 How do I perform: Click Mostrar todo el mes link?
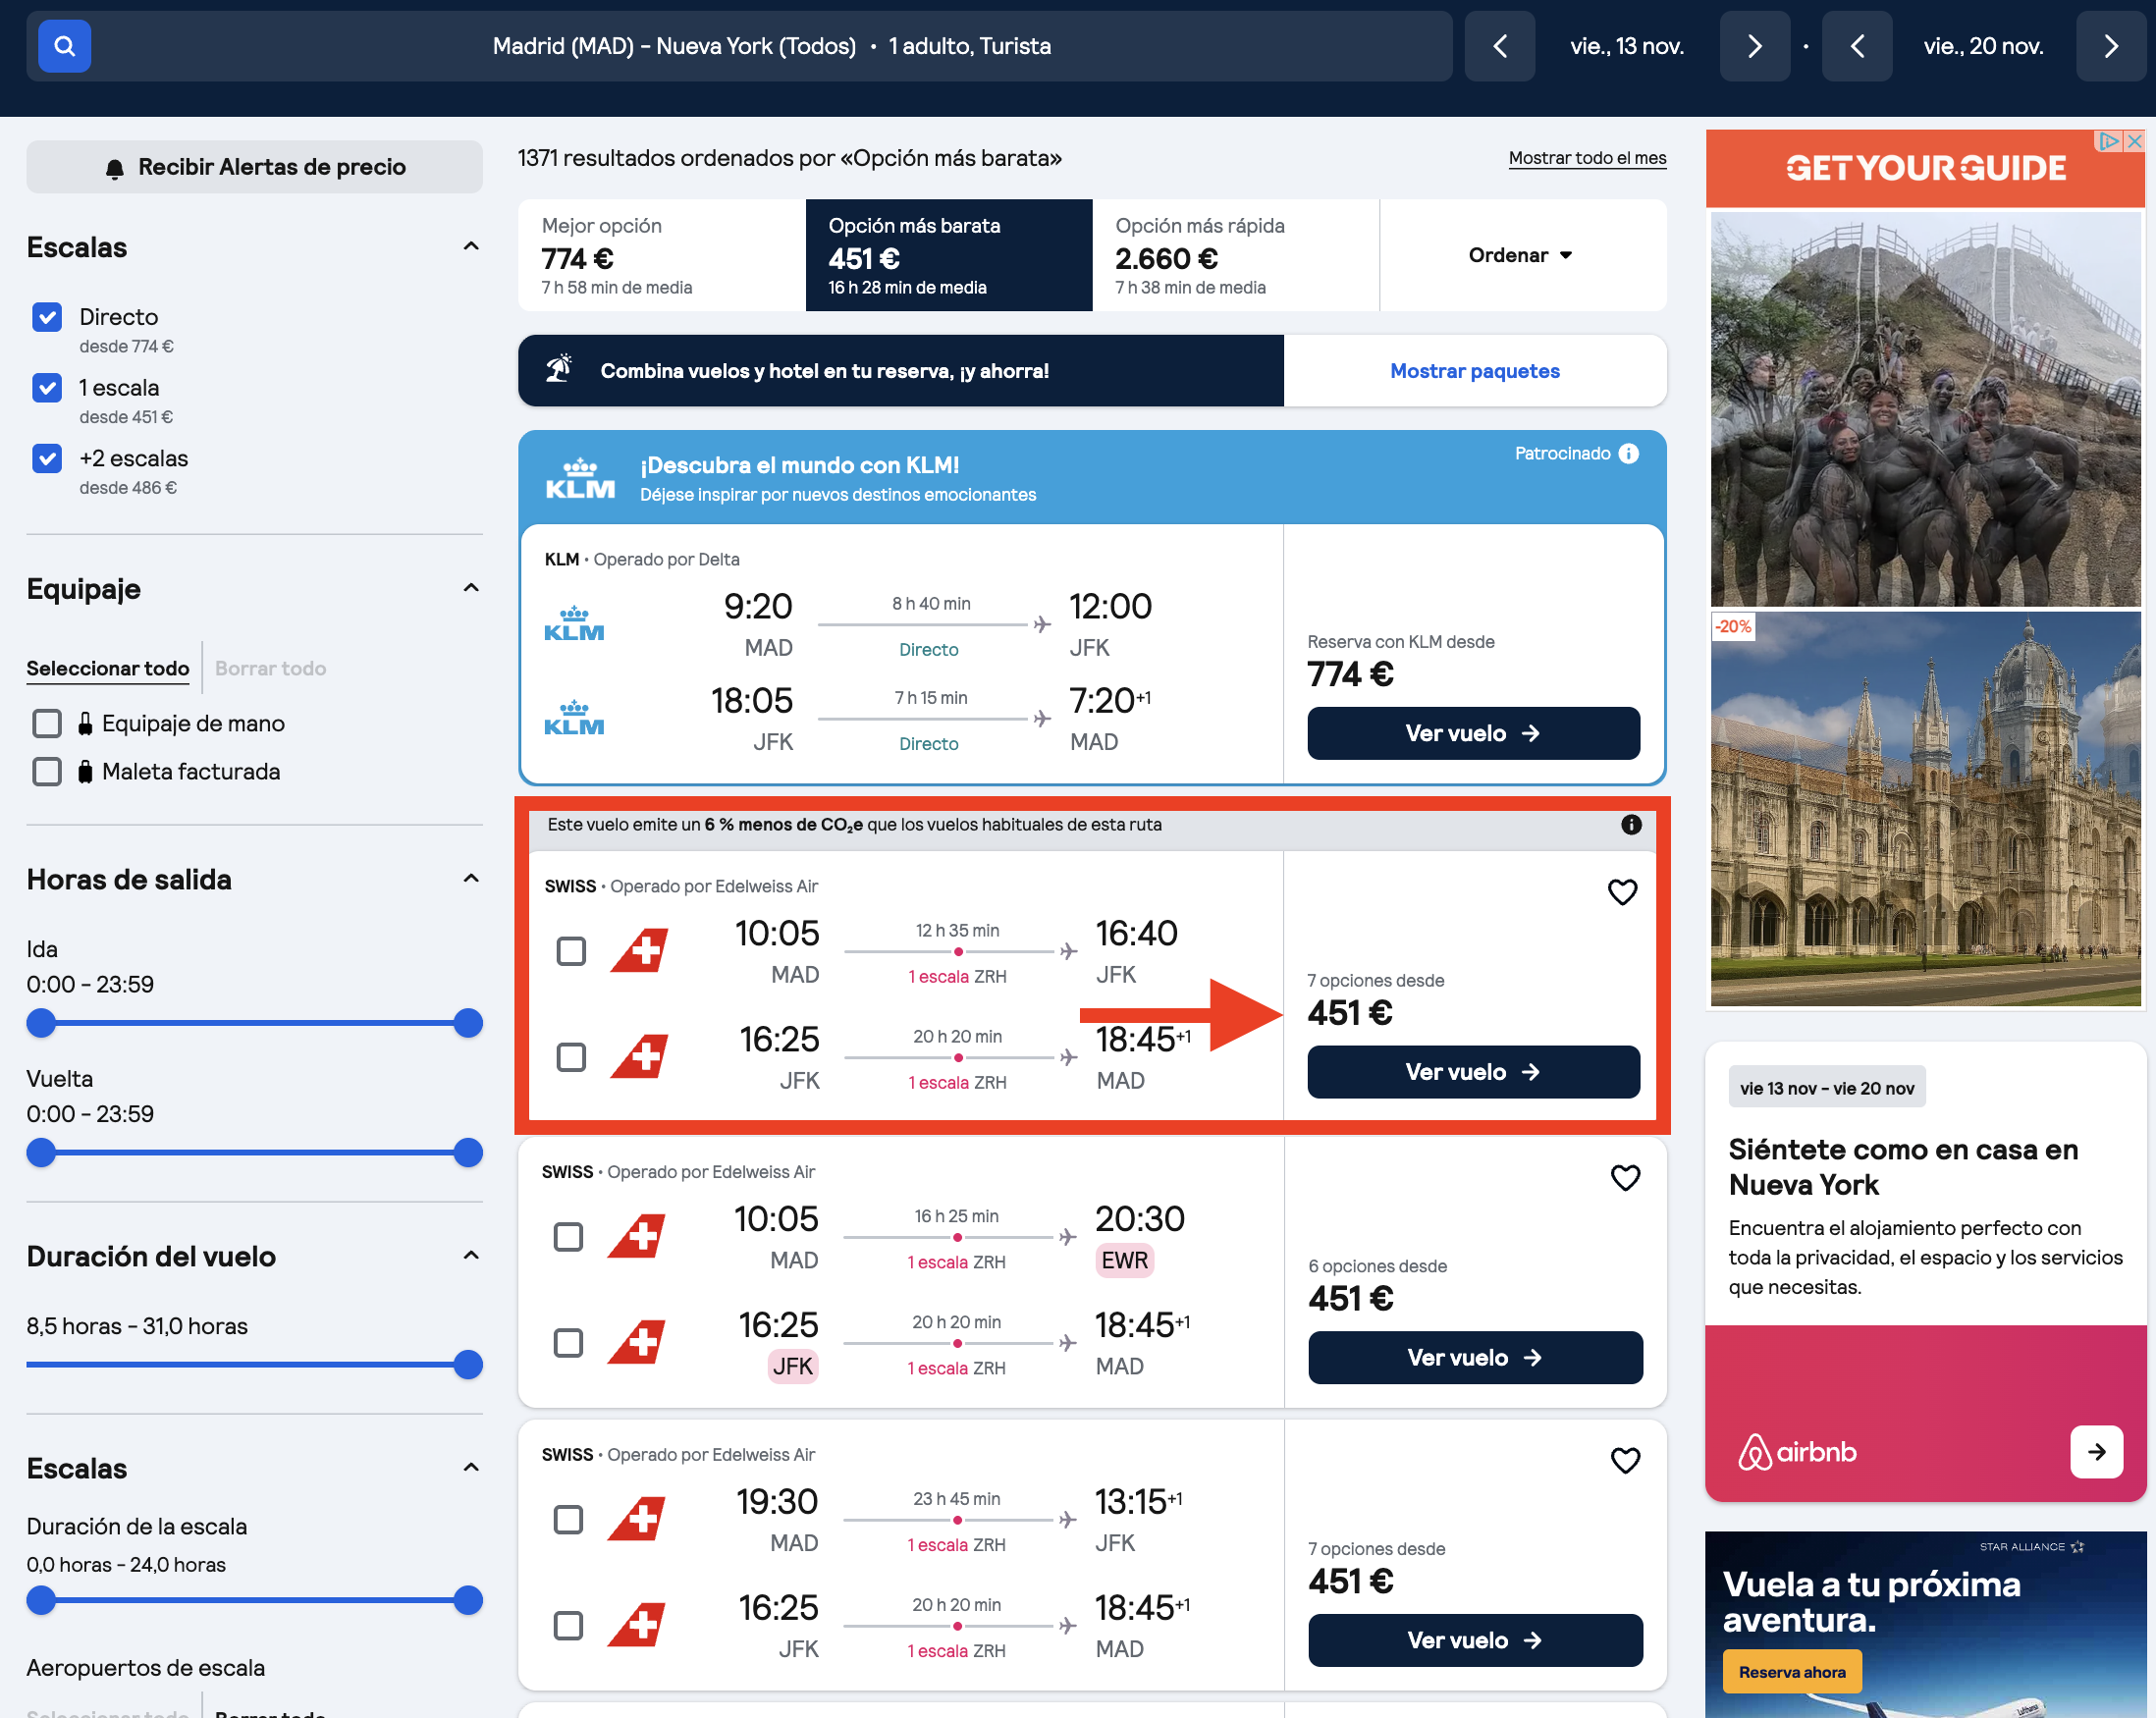1587,158
